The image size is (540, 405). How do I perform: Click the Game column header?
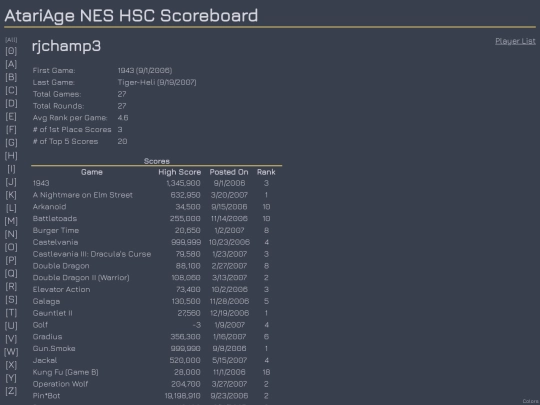[92, 172]
